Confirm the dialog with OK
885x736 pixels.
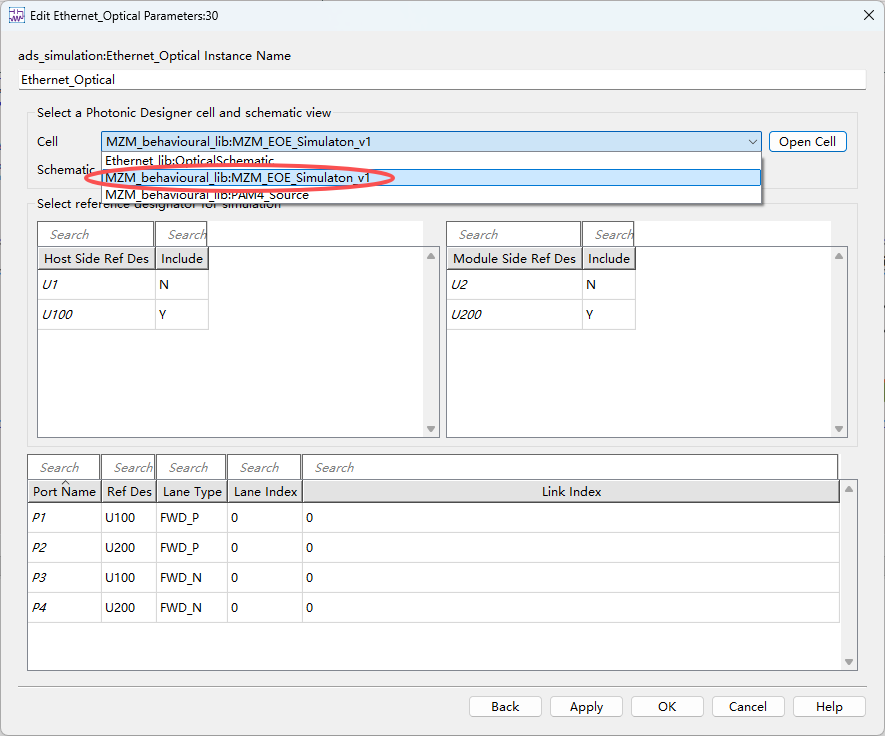[667, 707]
